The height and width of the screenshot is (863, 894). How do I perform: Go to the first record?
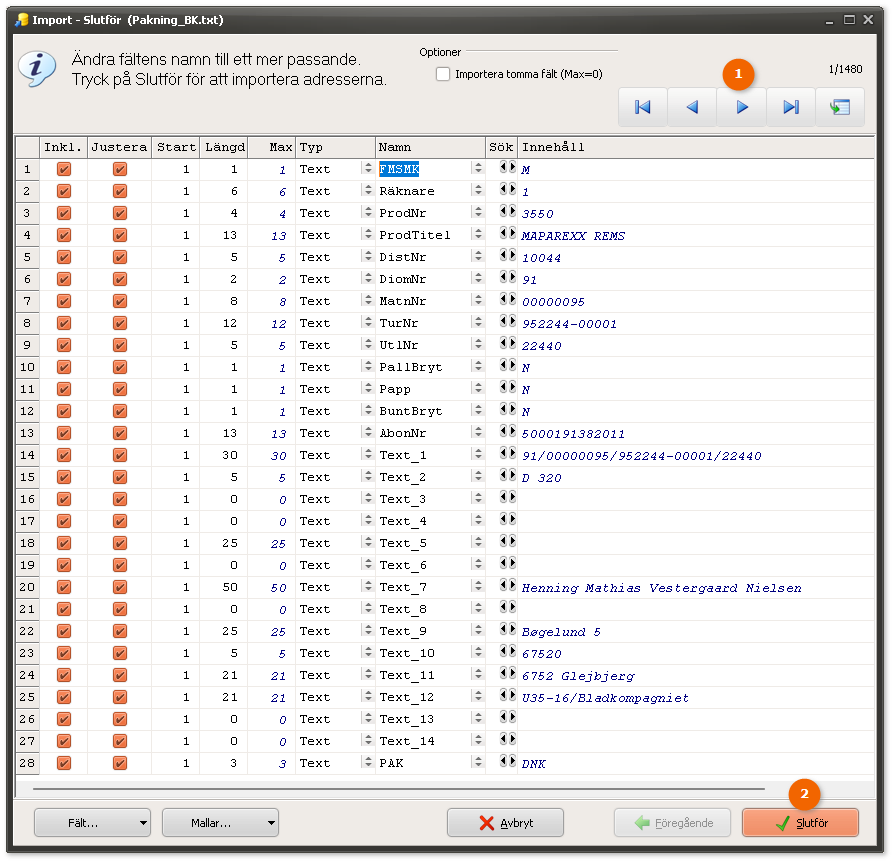(x=643, y=107)
